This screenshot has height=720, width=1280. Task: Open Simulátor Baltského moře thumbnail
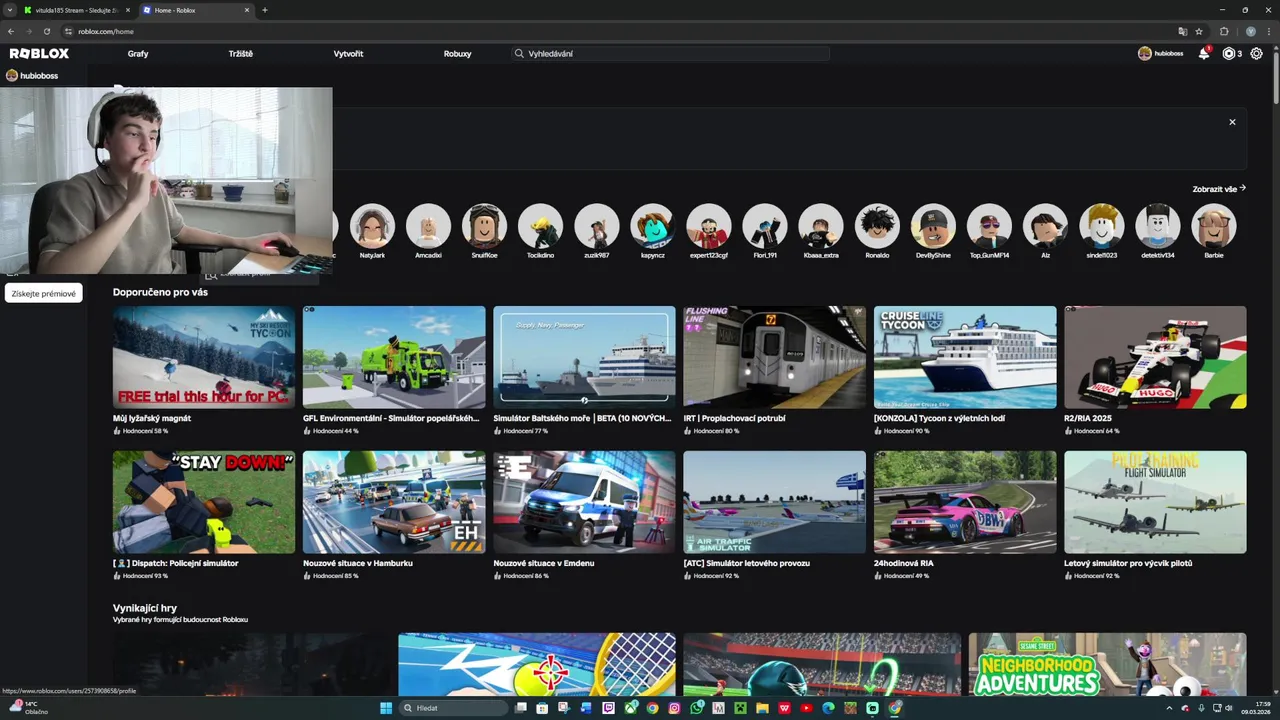(584, 357)
